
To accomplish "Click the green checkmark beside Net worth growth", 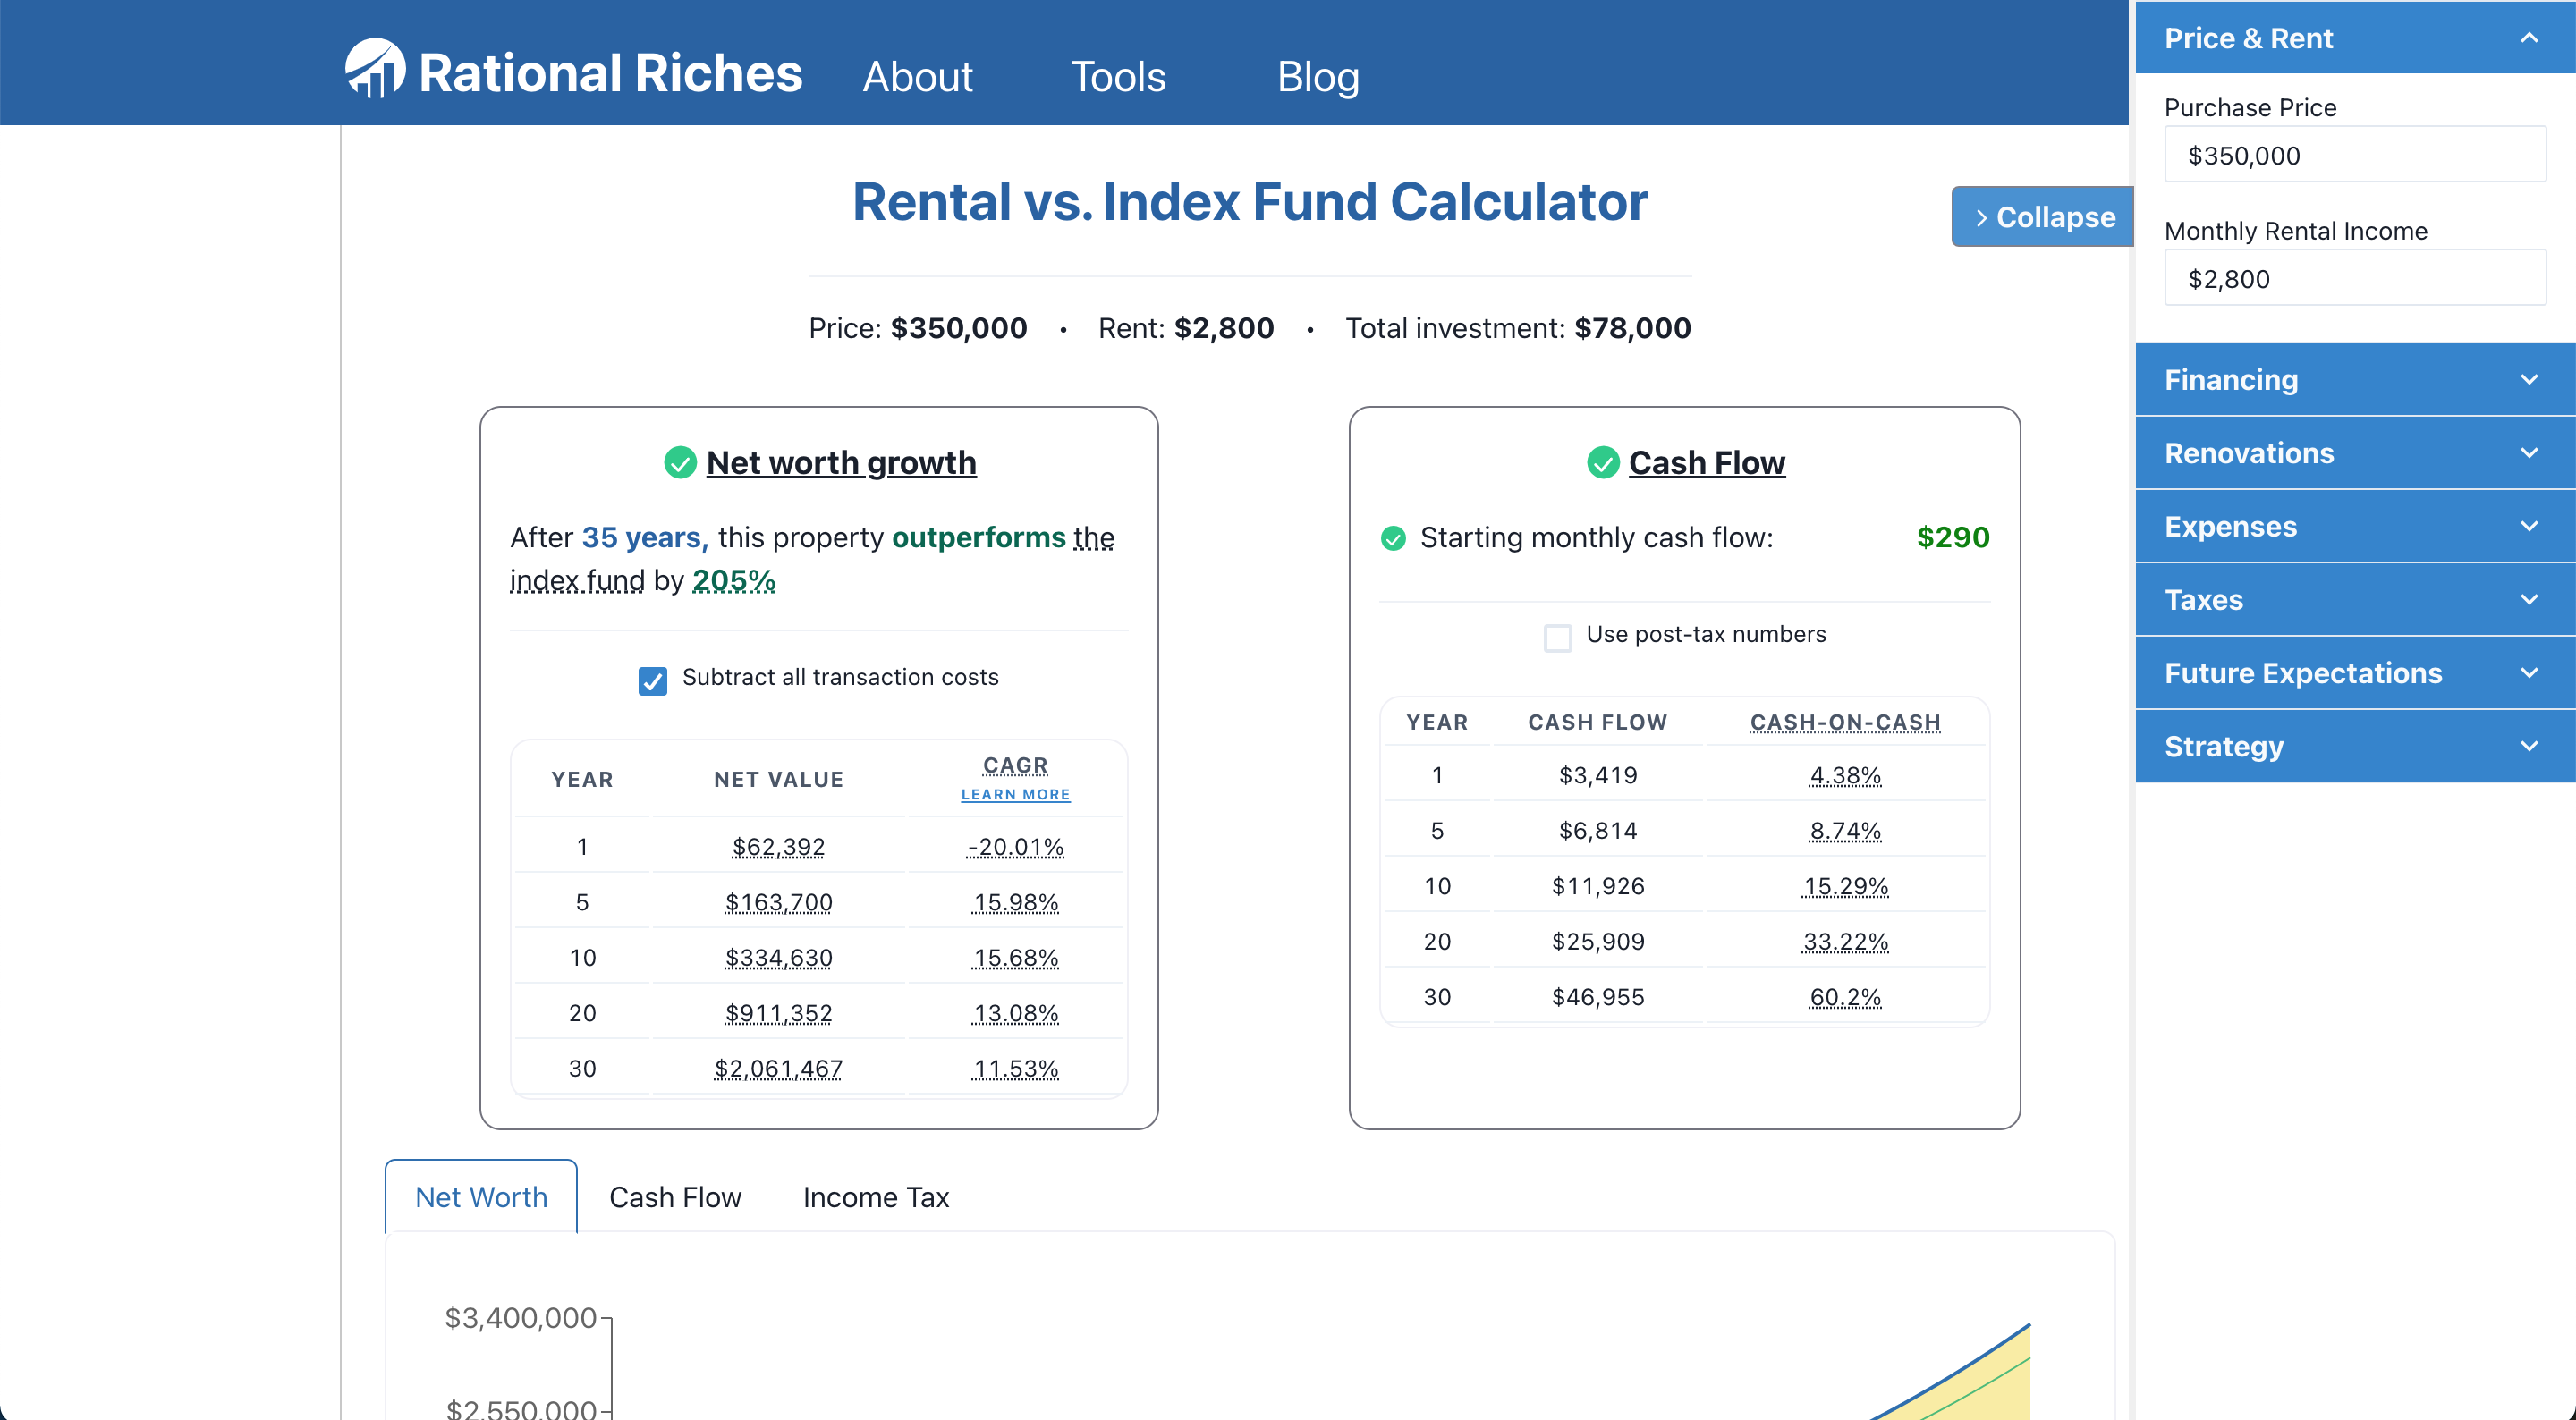I will click(679, 463).
